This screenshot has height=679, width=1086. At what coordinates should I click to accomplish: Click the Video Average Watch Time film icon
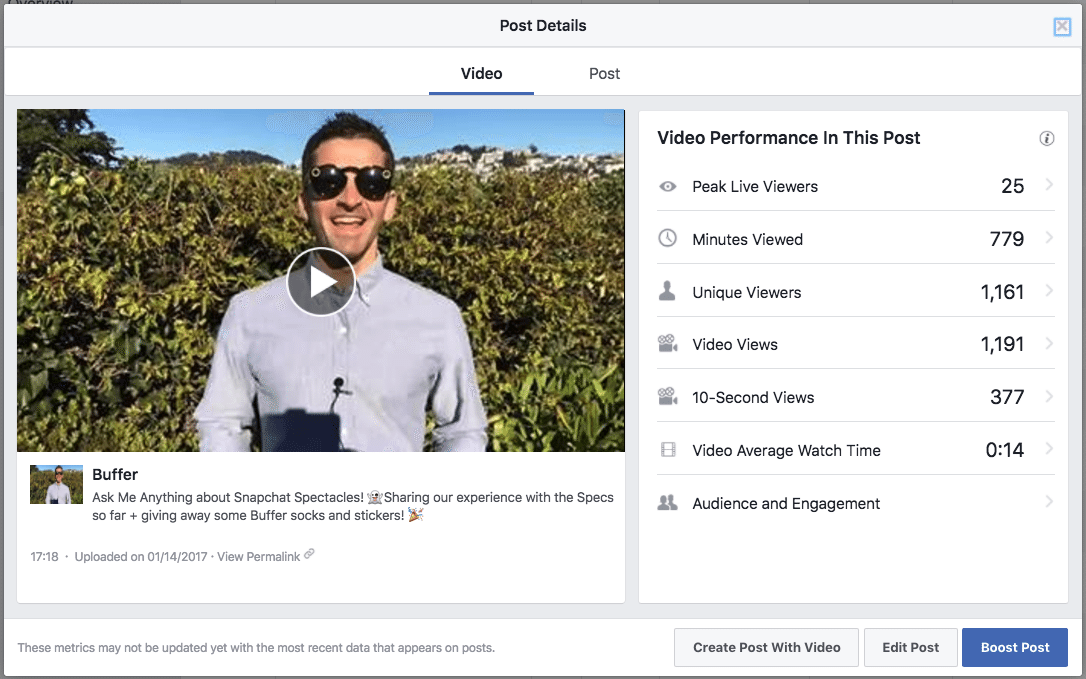click(x=668, y=450)
